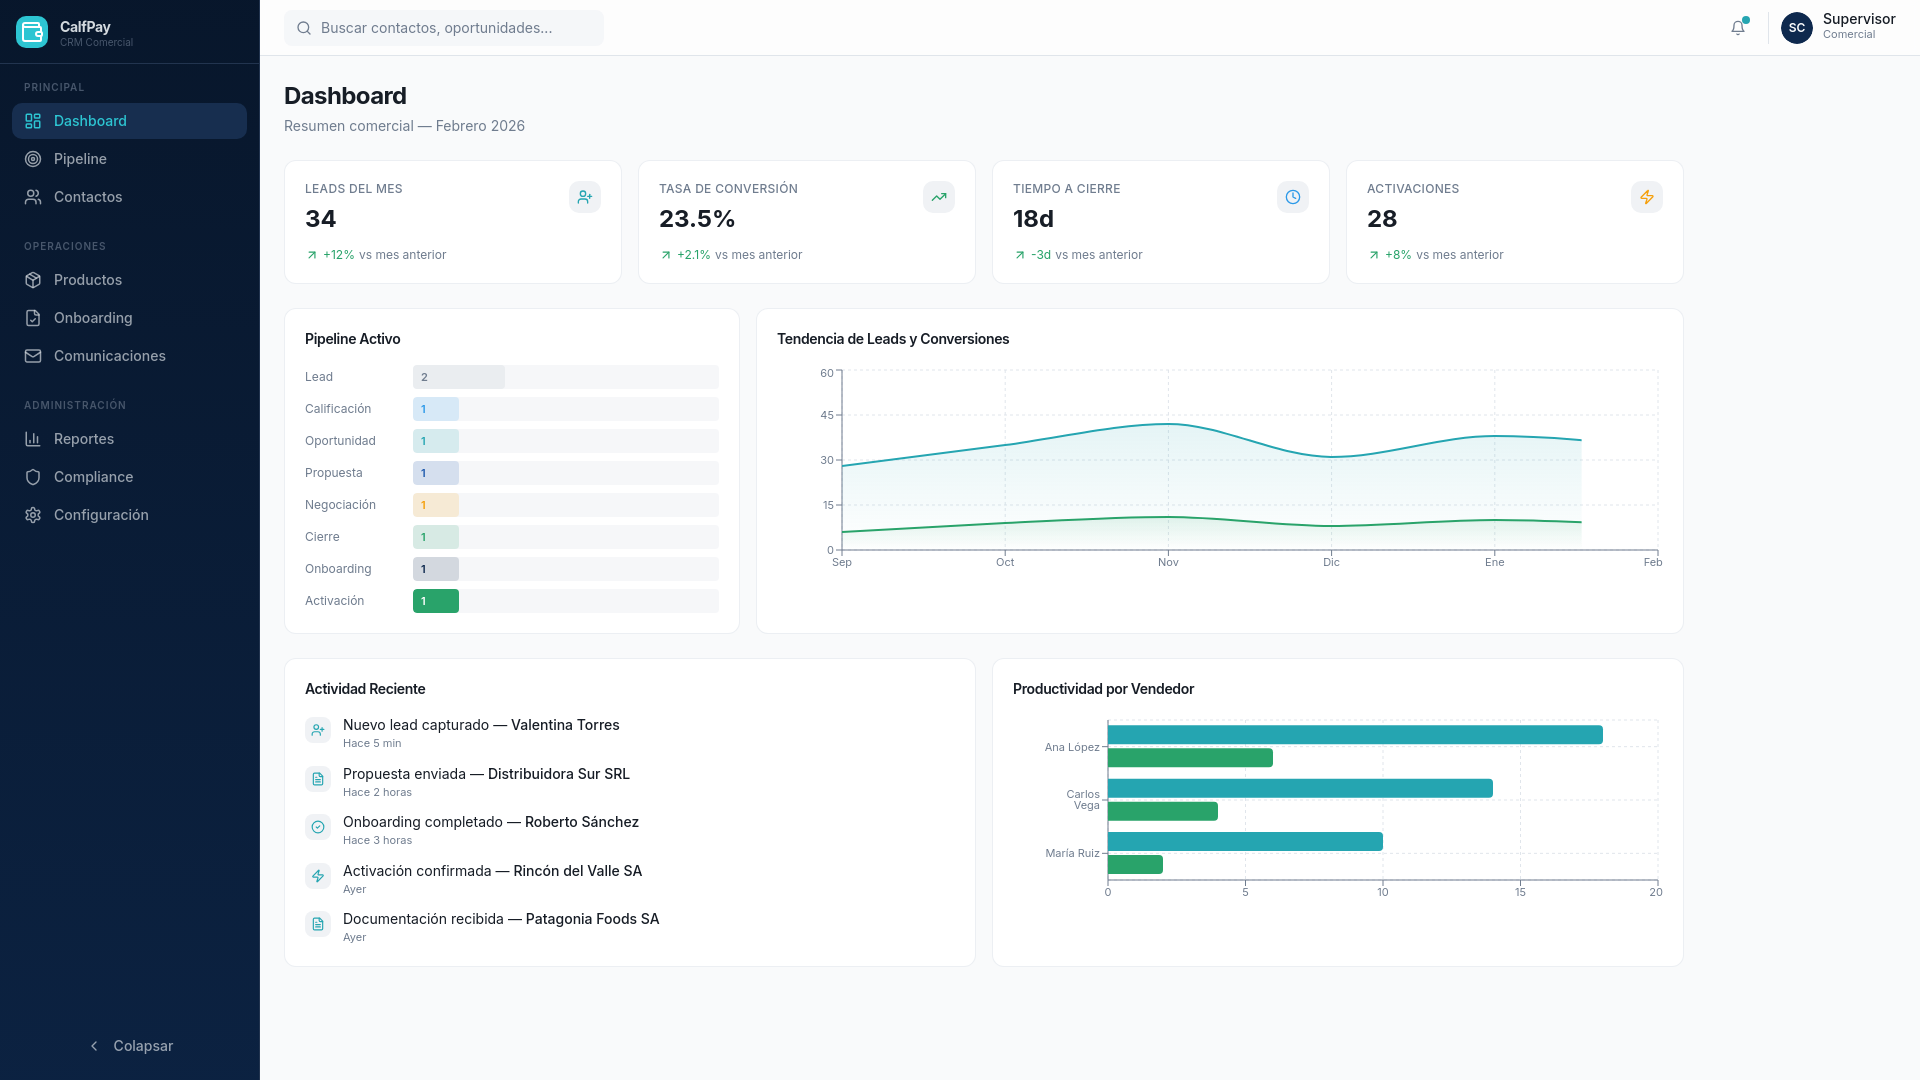This screenshot has height=1080, width=1920.
Task: Click the SC user avatar
Action: 1797,28
